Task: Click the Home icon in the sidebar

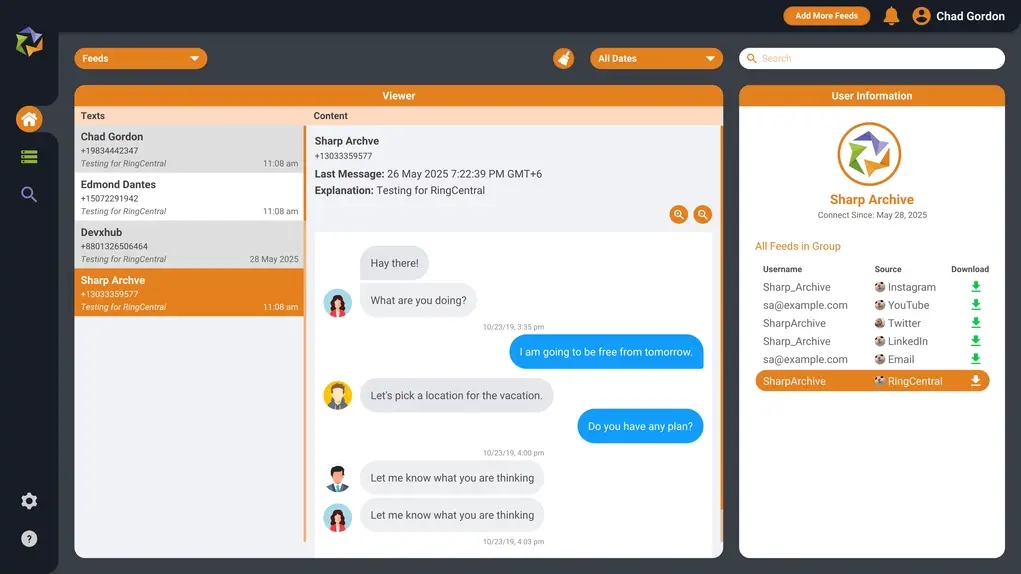Action: point(29,120)
